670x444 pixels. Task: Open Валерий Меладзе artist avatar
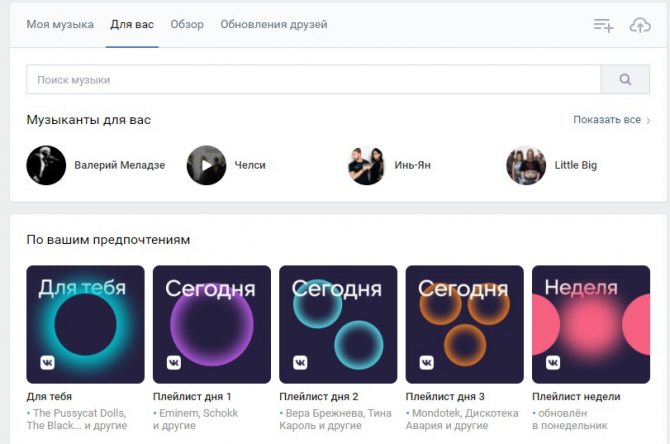(x=46, y=165)
